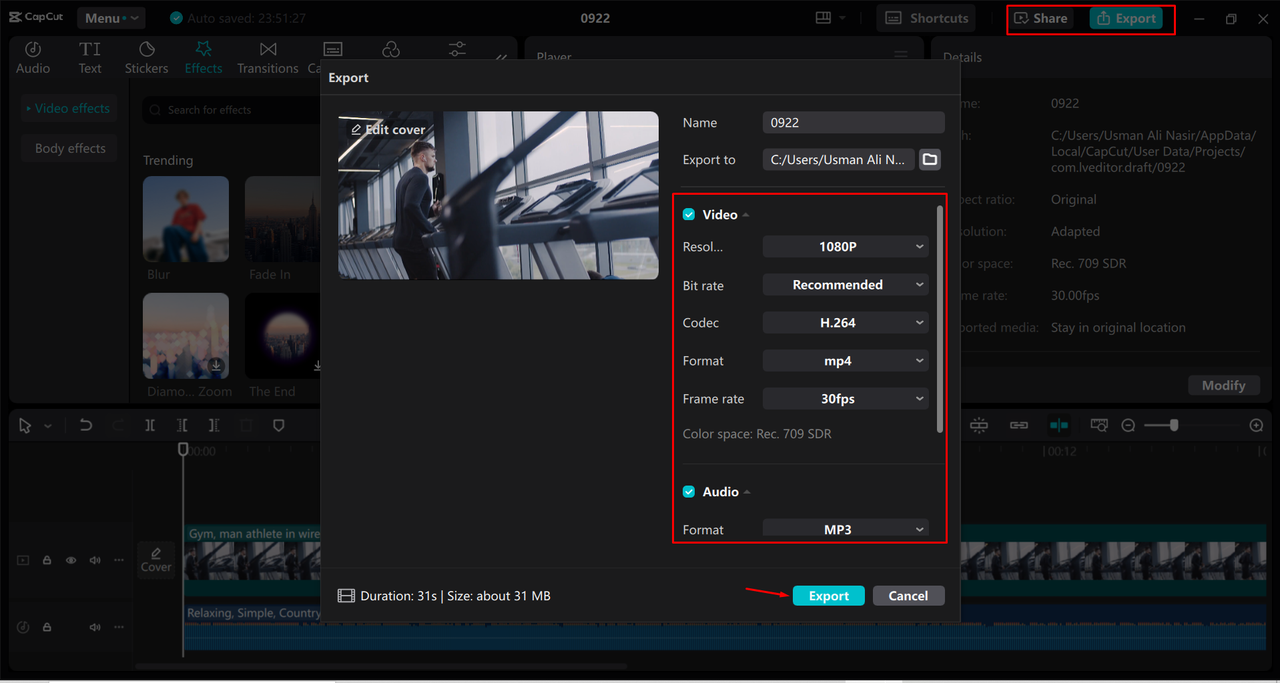Screen dimensions: 1280x683
Task: Lock the audio track
Action: pos(47,627)
